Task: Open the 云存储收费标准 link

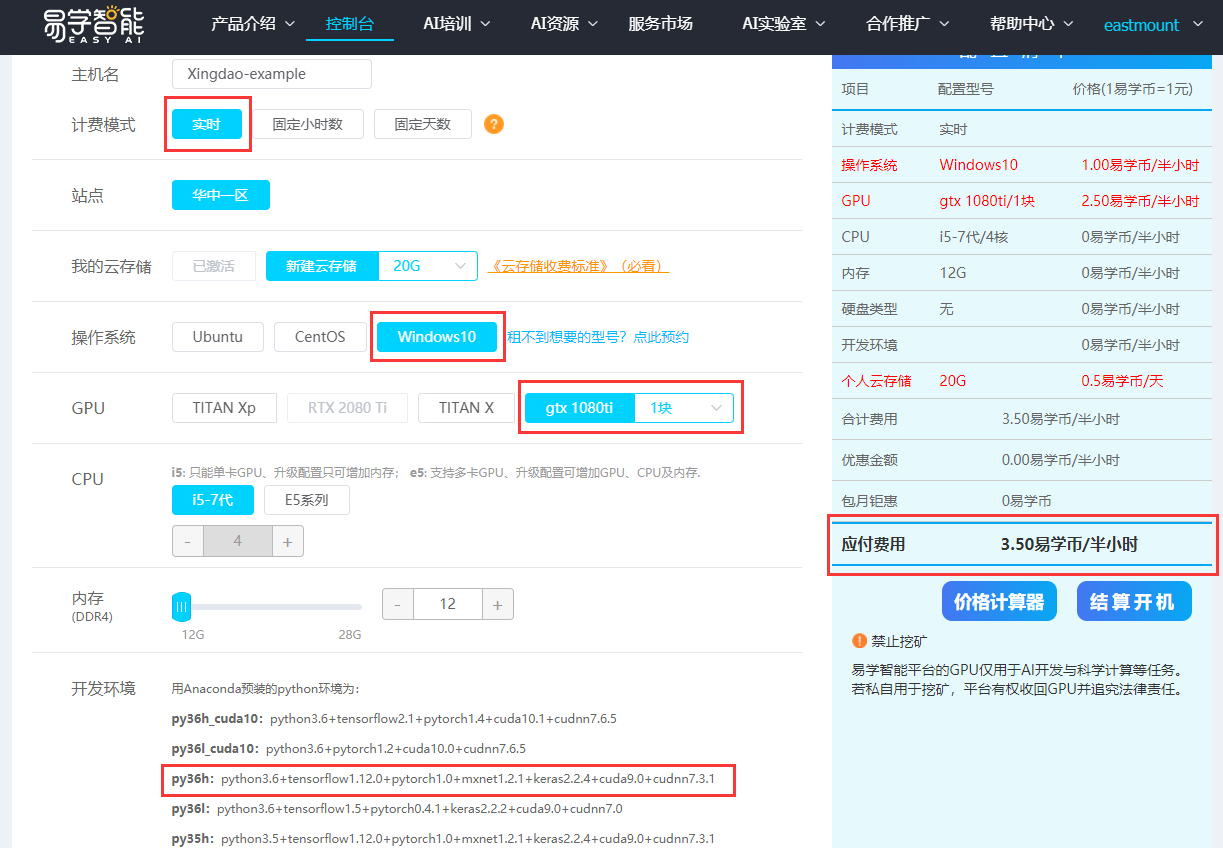Action: [x=578, y=266]
